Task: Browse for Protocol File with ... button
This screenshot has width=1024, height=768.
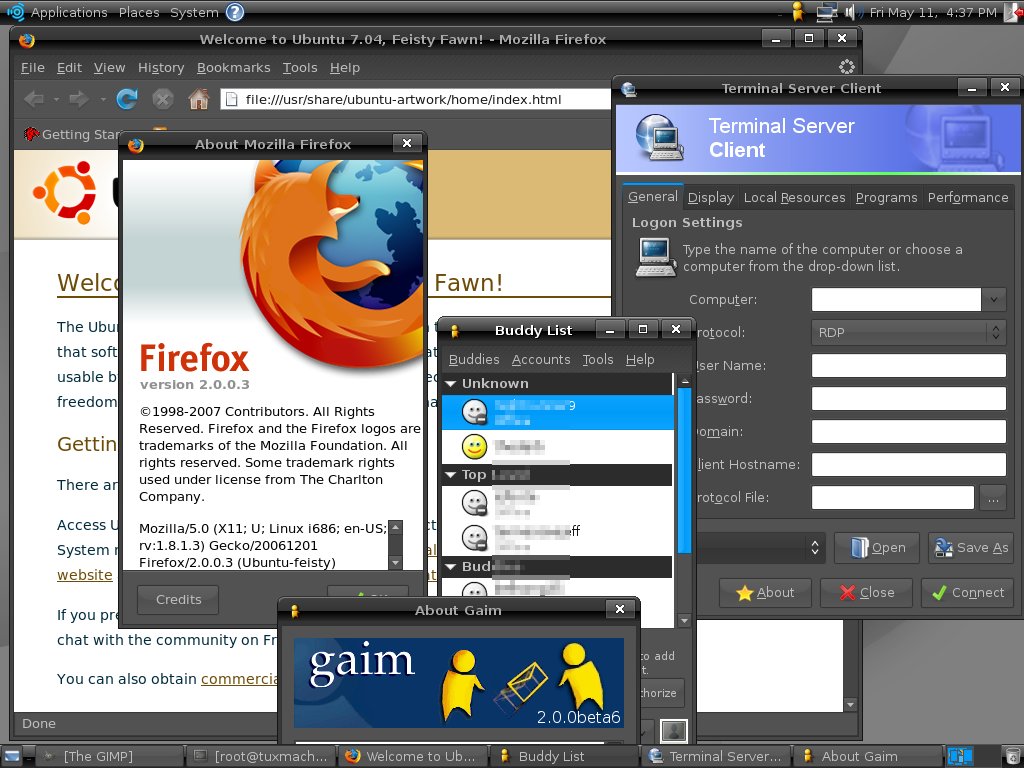Action: (x=993, y=498)
